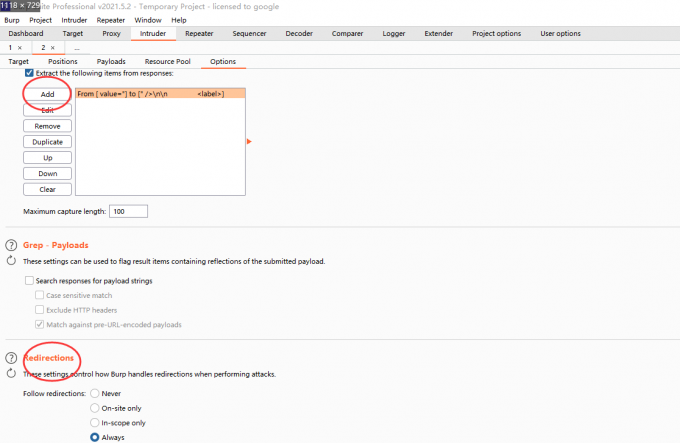Open the User options tab

click(560, 33)
